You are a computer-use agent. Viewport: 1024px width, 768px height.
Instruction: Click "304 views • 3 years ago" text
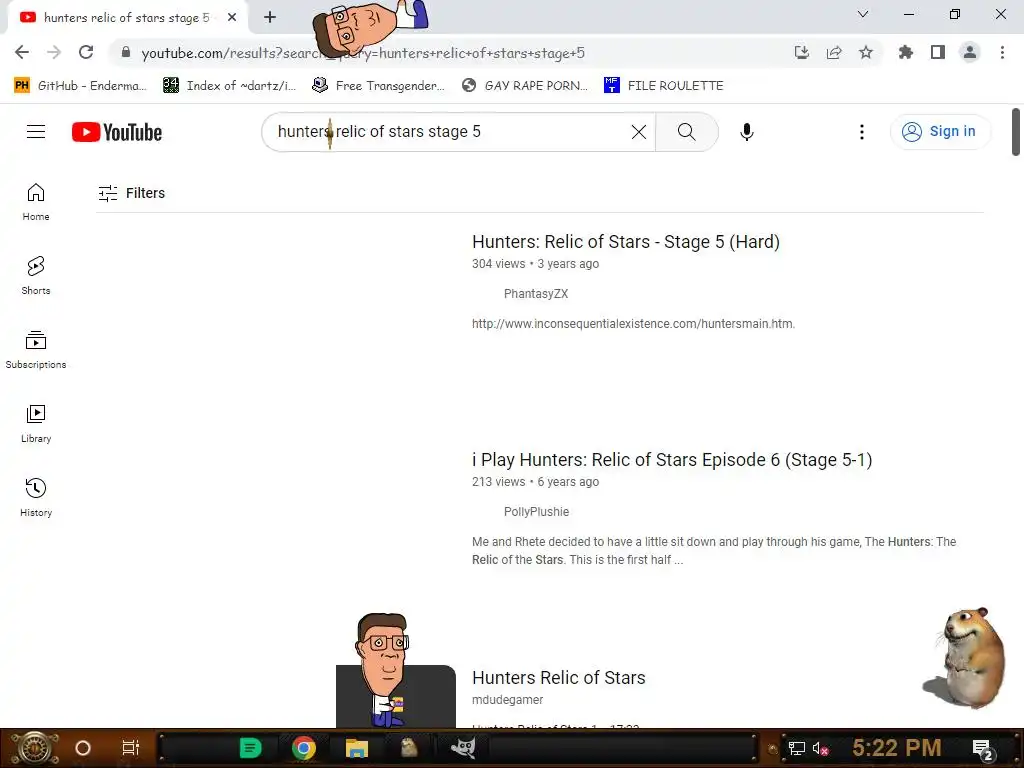point(536,264)
